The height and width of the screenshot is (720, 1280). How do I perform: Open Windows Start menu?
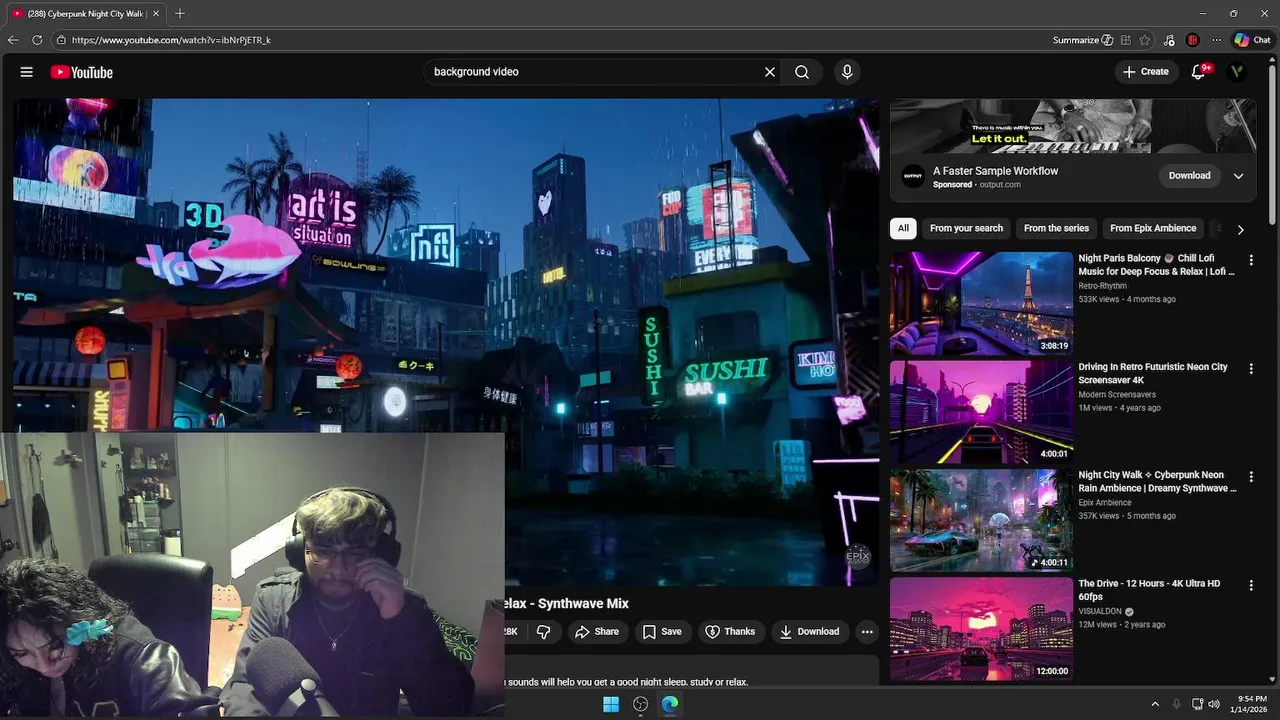pos(611,704)
